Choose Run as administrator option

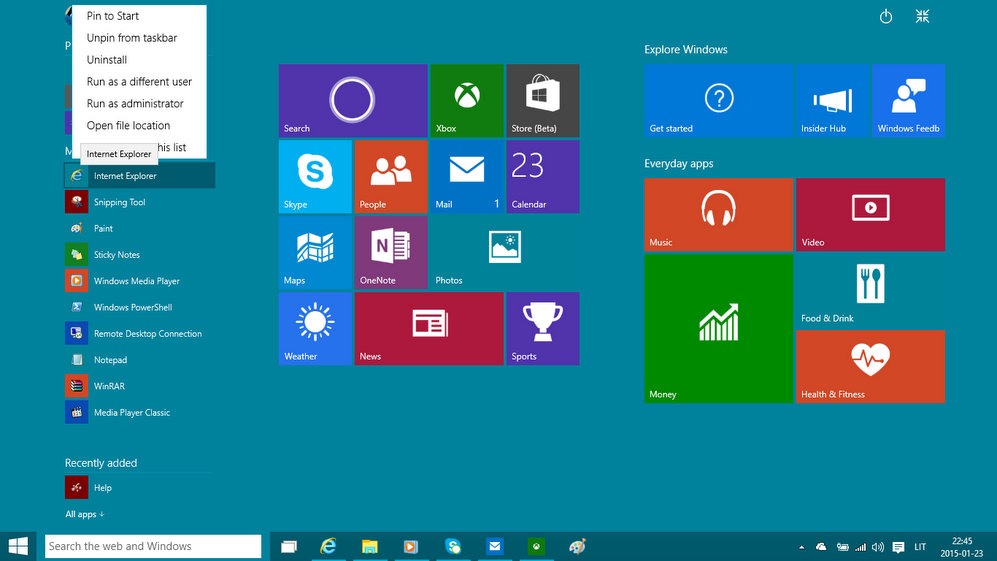coord(135,104)
